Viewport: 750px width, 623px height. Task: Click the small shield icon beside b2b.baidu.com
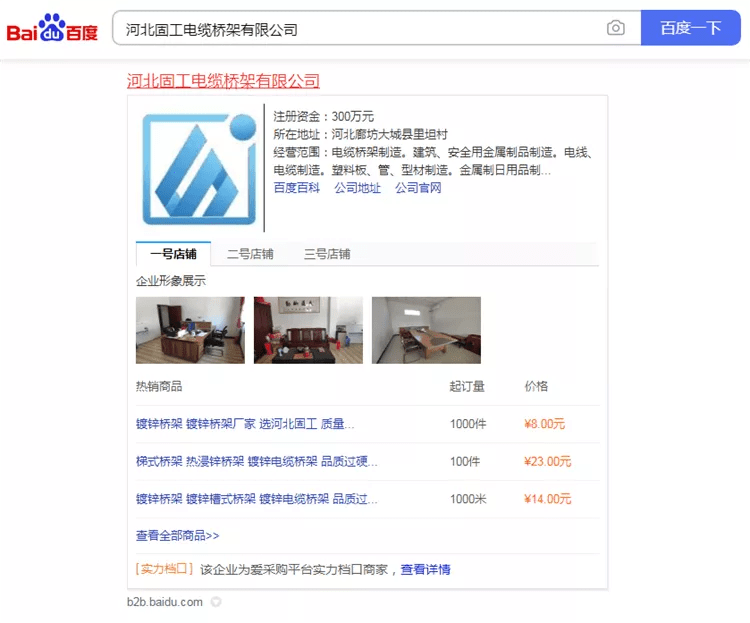(x=216, y=602)
